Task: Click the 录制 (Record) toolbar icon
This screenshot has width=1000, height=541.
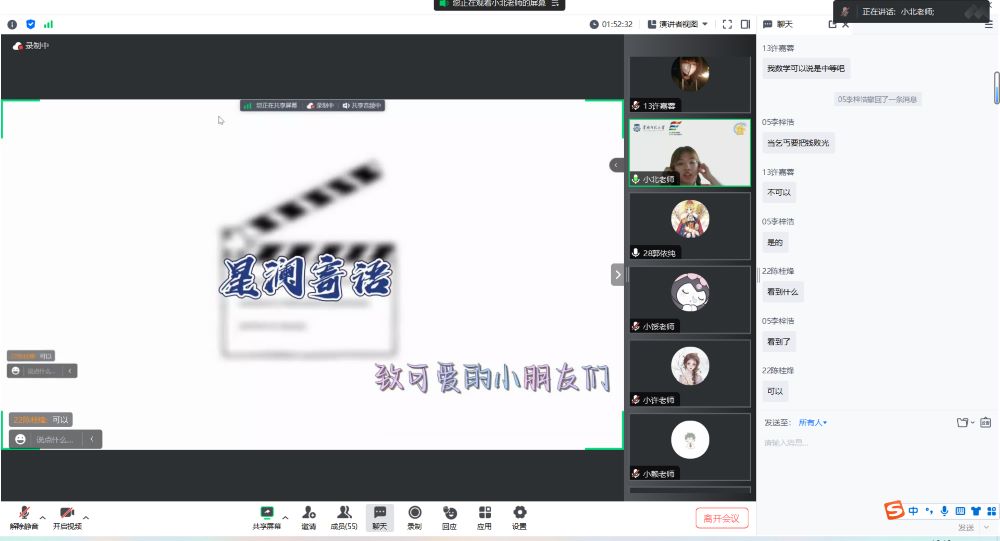Action: (414, 516)
